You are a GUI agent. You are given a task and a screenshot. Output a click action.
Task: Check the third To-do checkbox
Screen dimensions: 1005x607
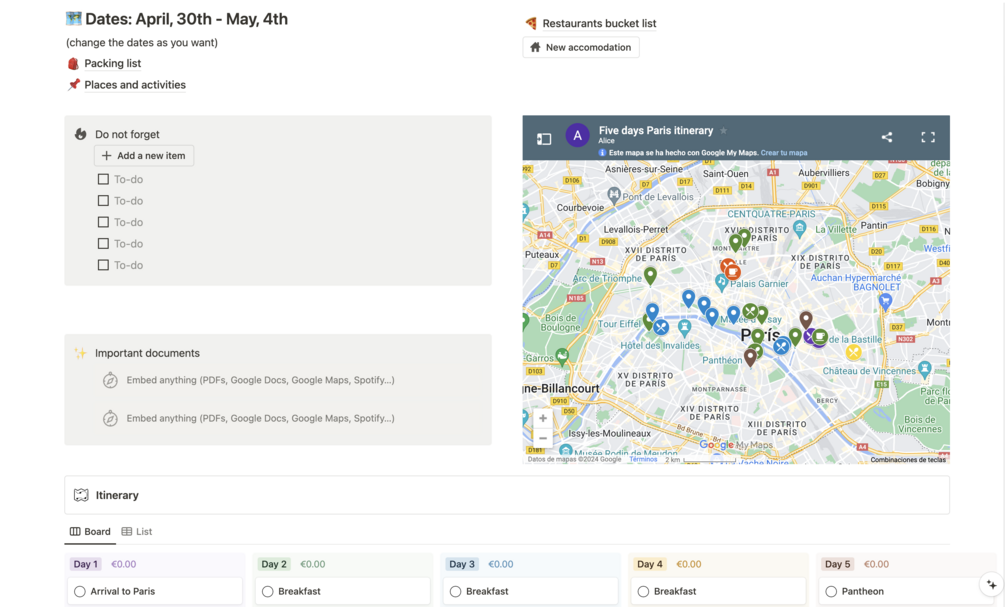[103, 222]
